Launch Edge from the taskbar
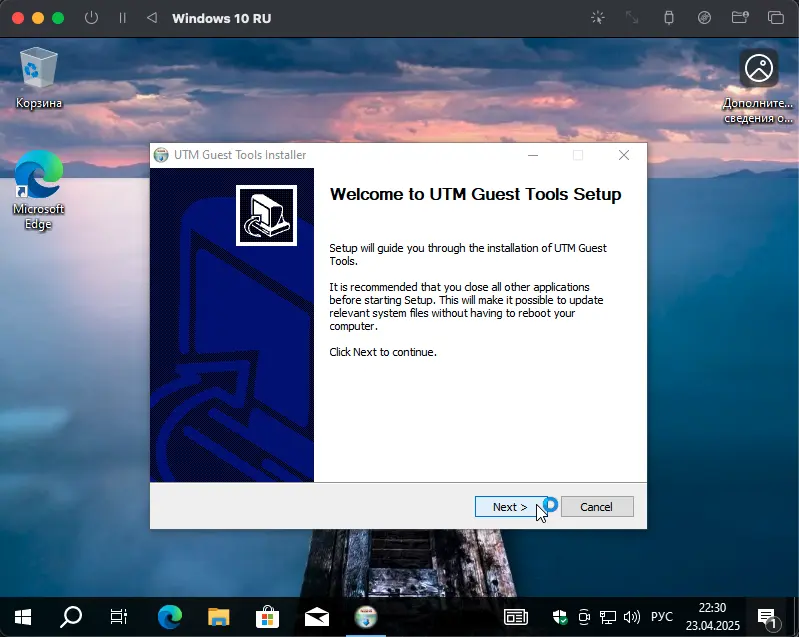Viewport: 799px width, 637px height. [170, 617]
